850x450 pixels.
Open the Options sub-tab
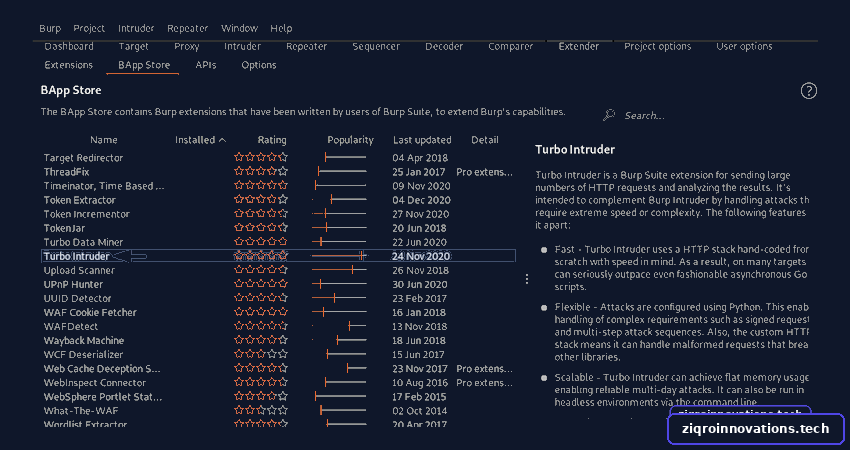[x=259, y=65]
